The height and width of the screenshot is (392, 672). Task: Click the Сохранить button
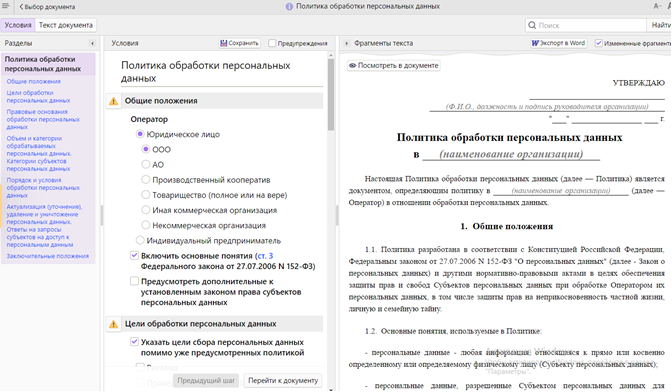click(x=240, y=43)
